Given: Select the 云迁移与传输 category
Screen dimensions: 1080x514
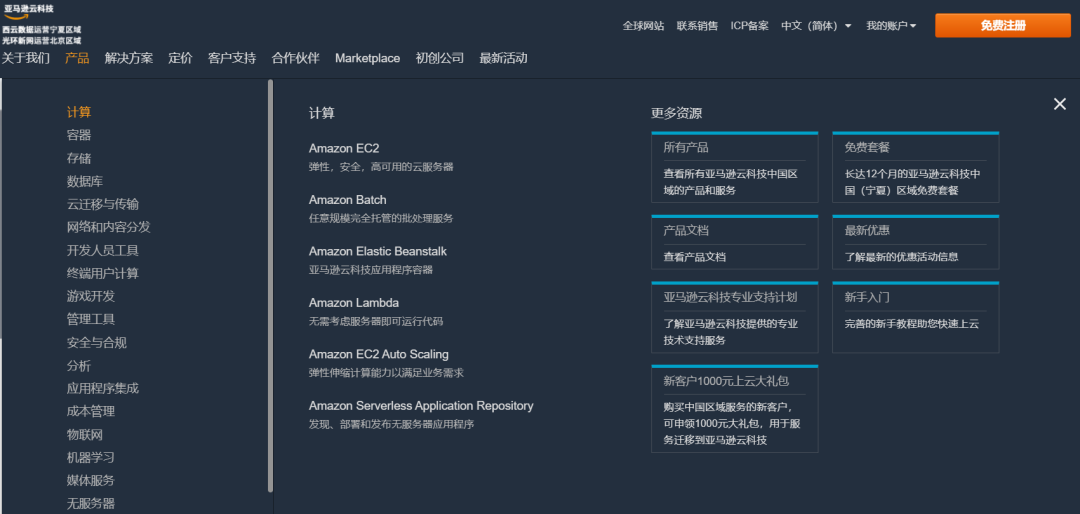Looking at the screenshot, I should click(103, 204).
